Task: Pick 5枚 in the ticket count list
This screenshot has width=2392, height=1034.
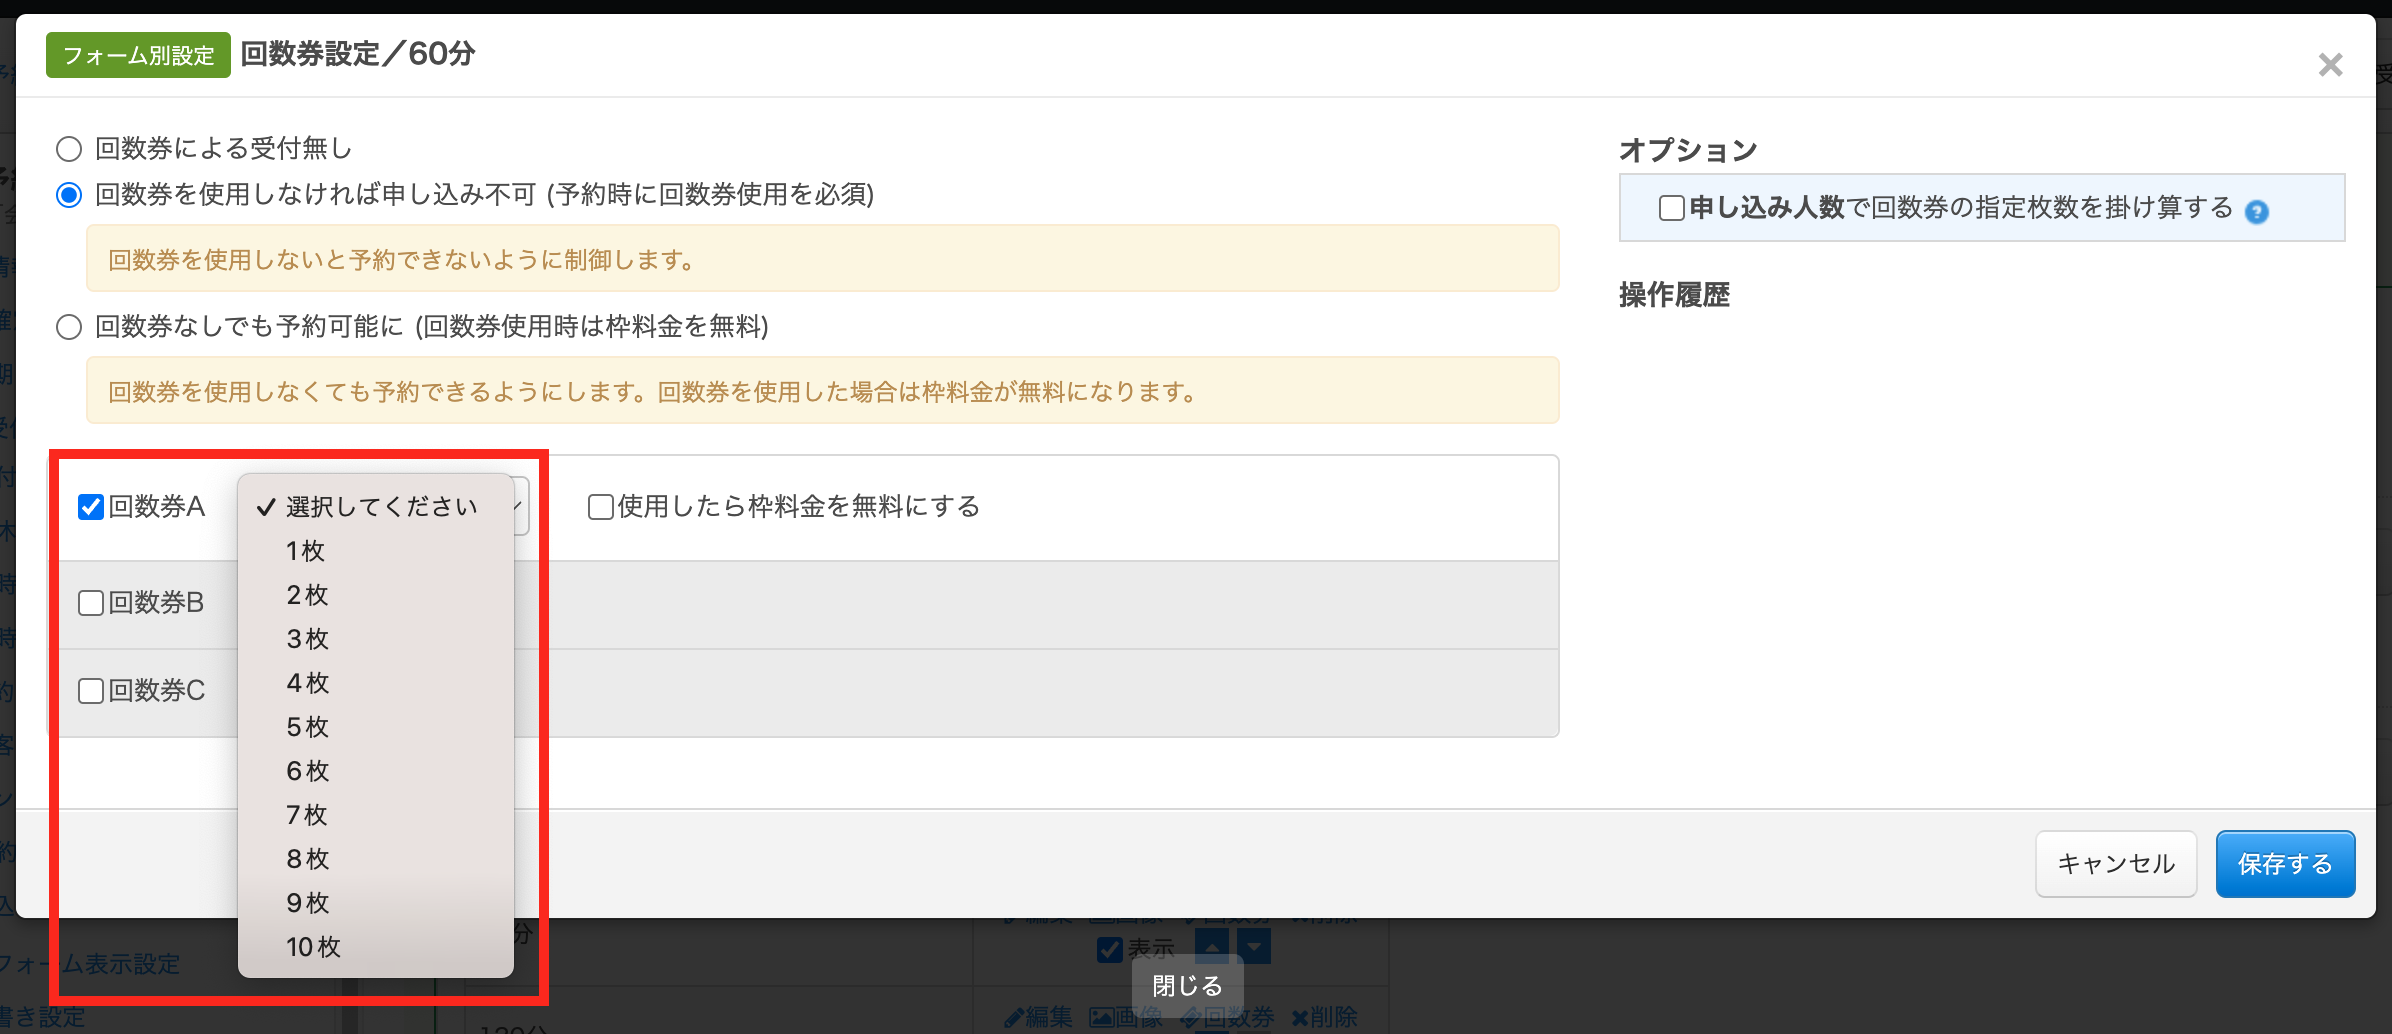Action: coord(307,727)
